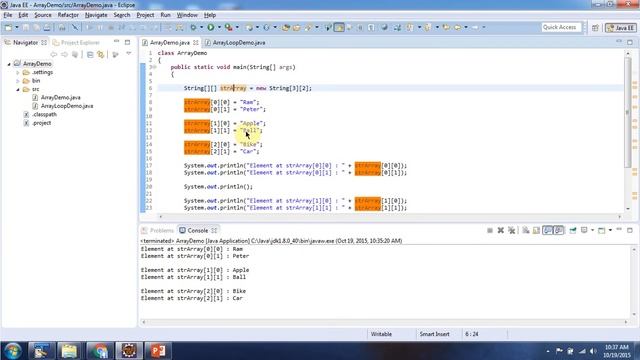640x360 pixels.
Task: Open the Refactor menu
Action: point(68,15)
